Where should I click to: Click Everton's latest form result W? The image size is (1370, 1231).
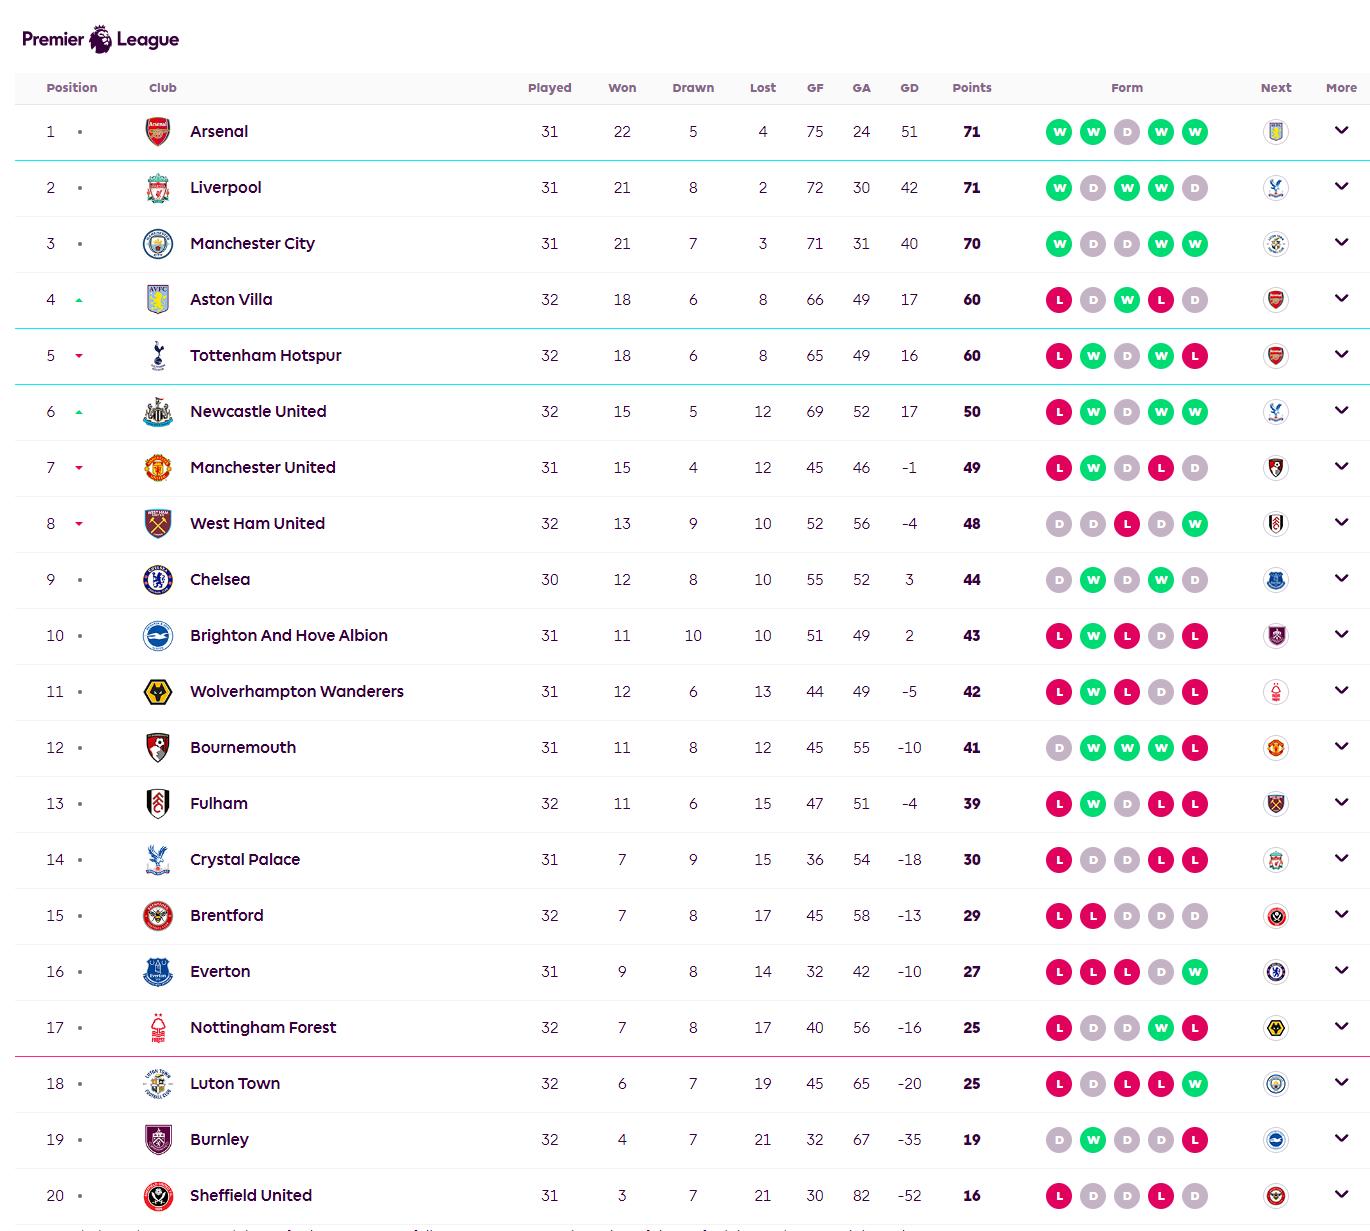tap(1195, 972)
